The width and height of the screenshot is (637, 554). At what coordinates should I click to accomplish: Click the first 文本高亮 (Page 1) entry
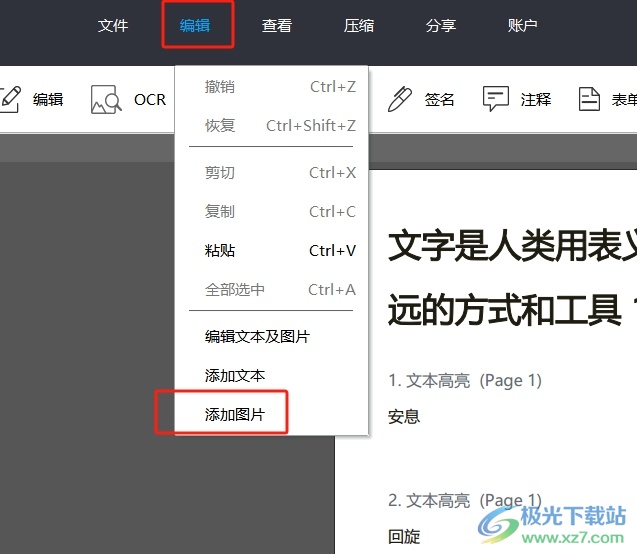tap(465, 380)
